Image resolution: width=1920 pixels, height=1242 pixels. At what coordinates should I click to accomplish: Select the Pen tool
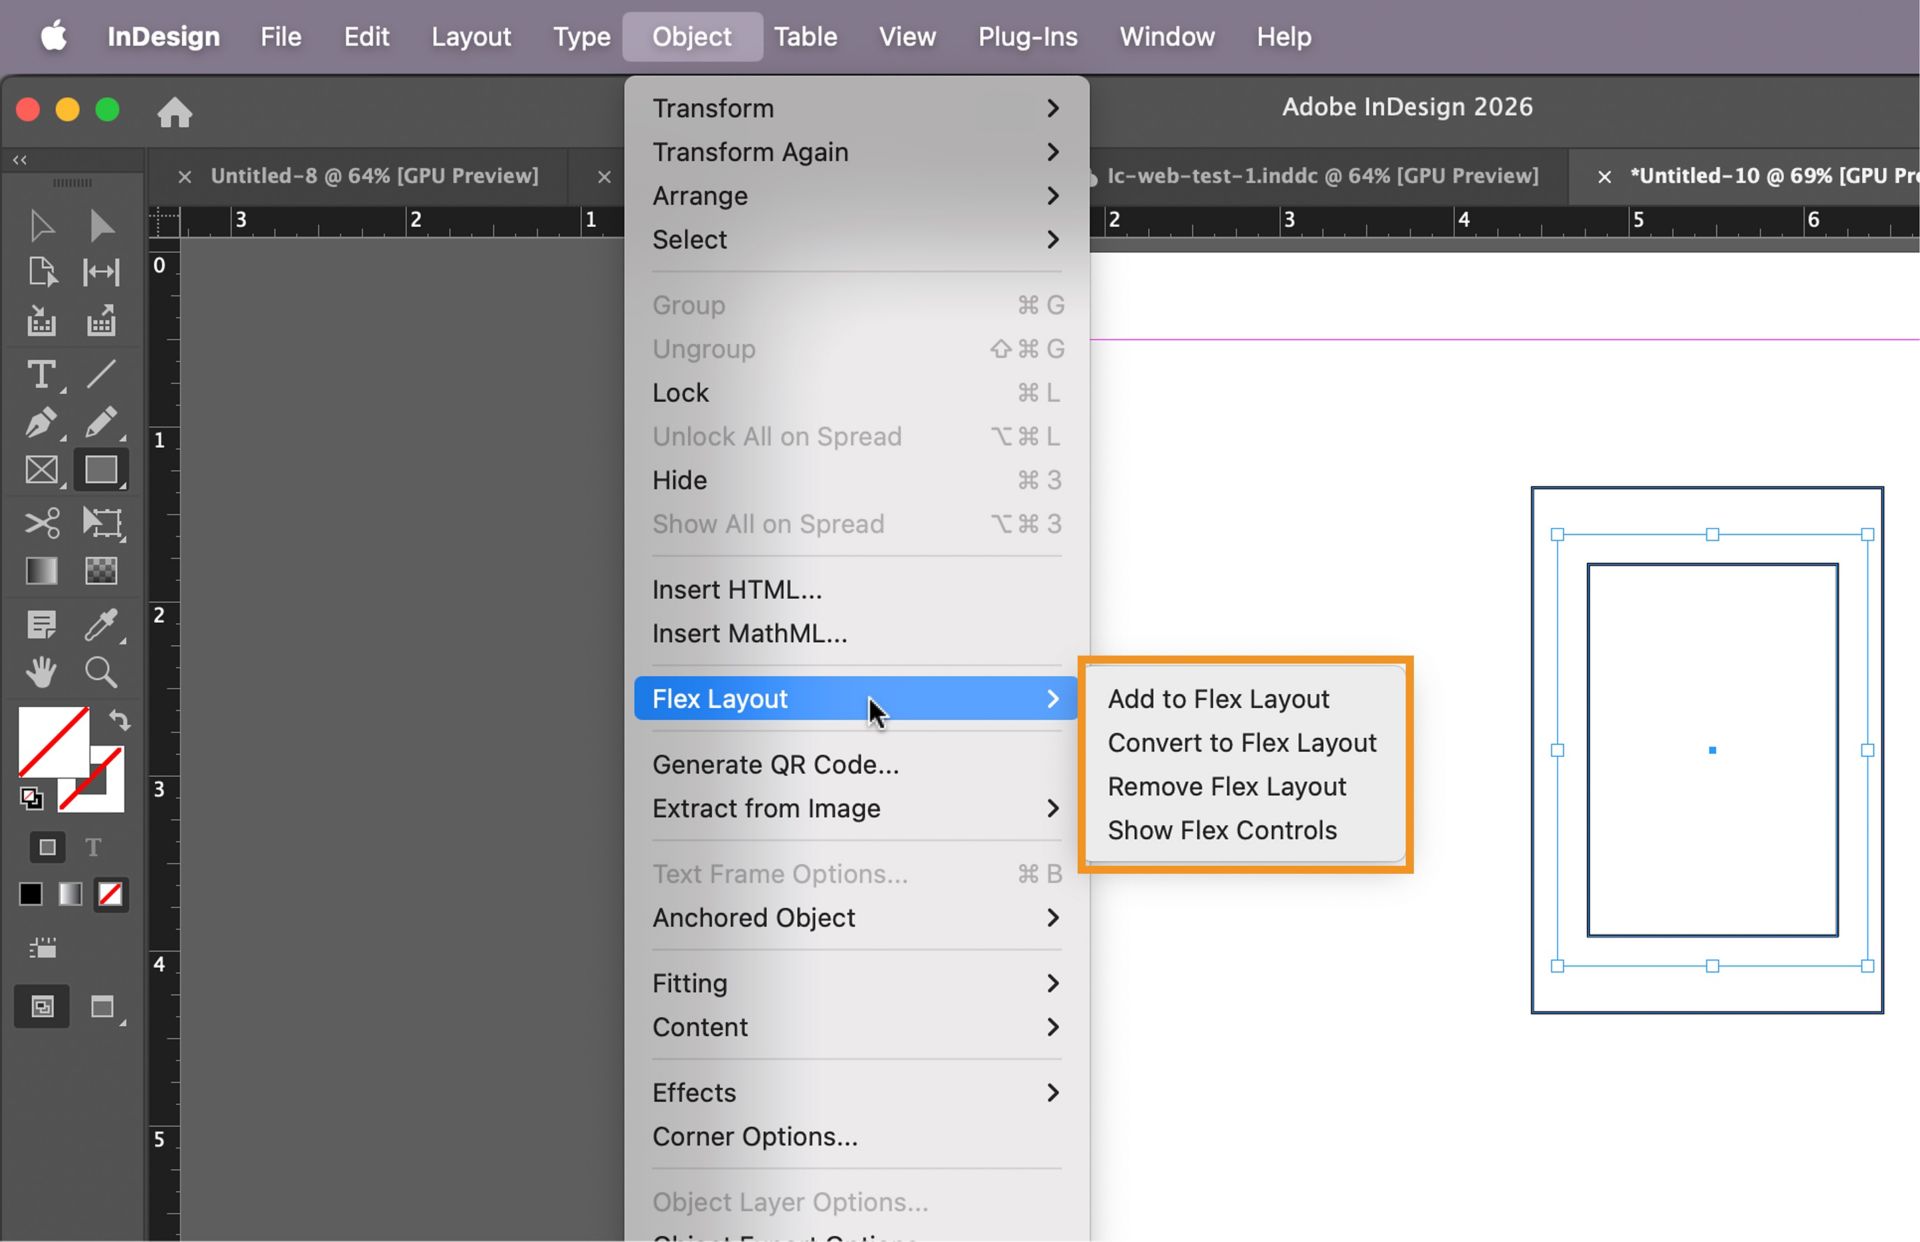click(x=40, y=423)
